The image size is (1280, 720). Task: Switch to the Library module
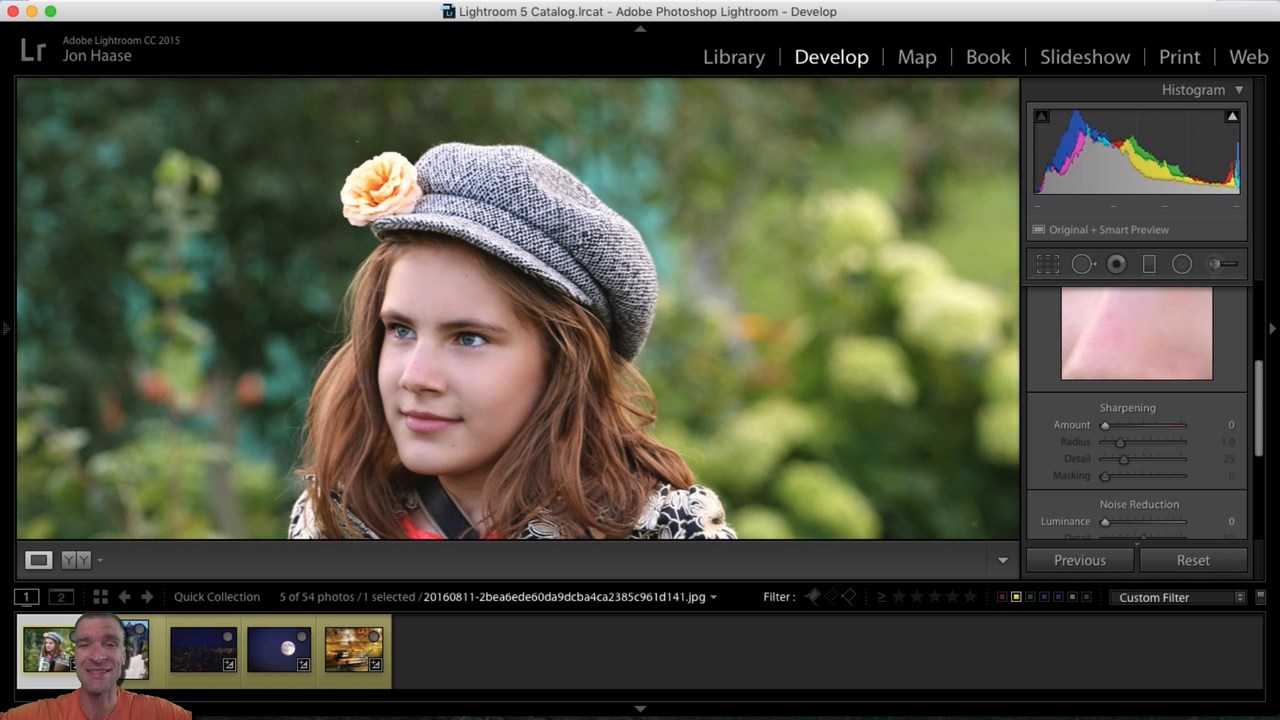point(734,57)
